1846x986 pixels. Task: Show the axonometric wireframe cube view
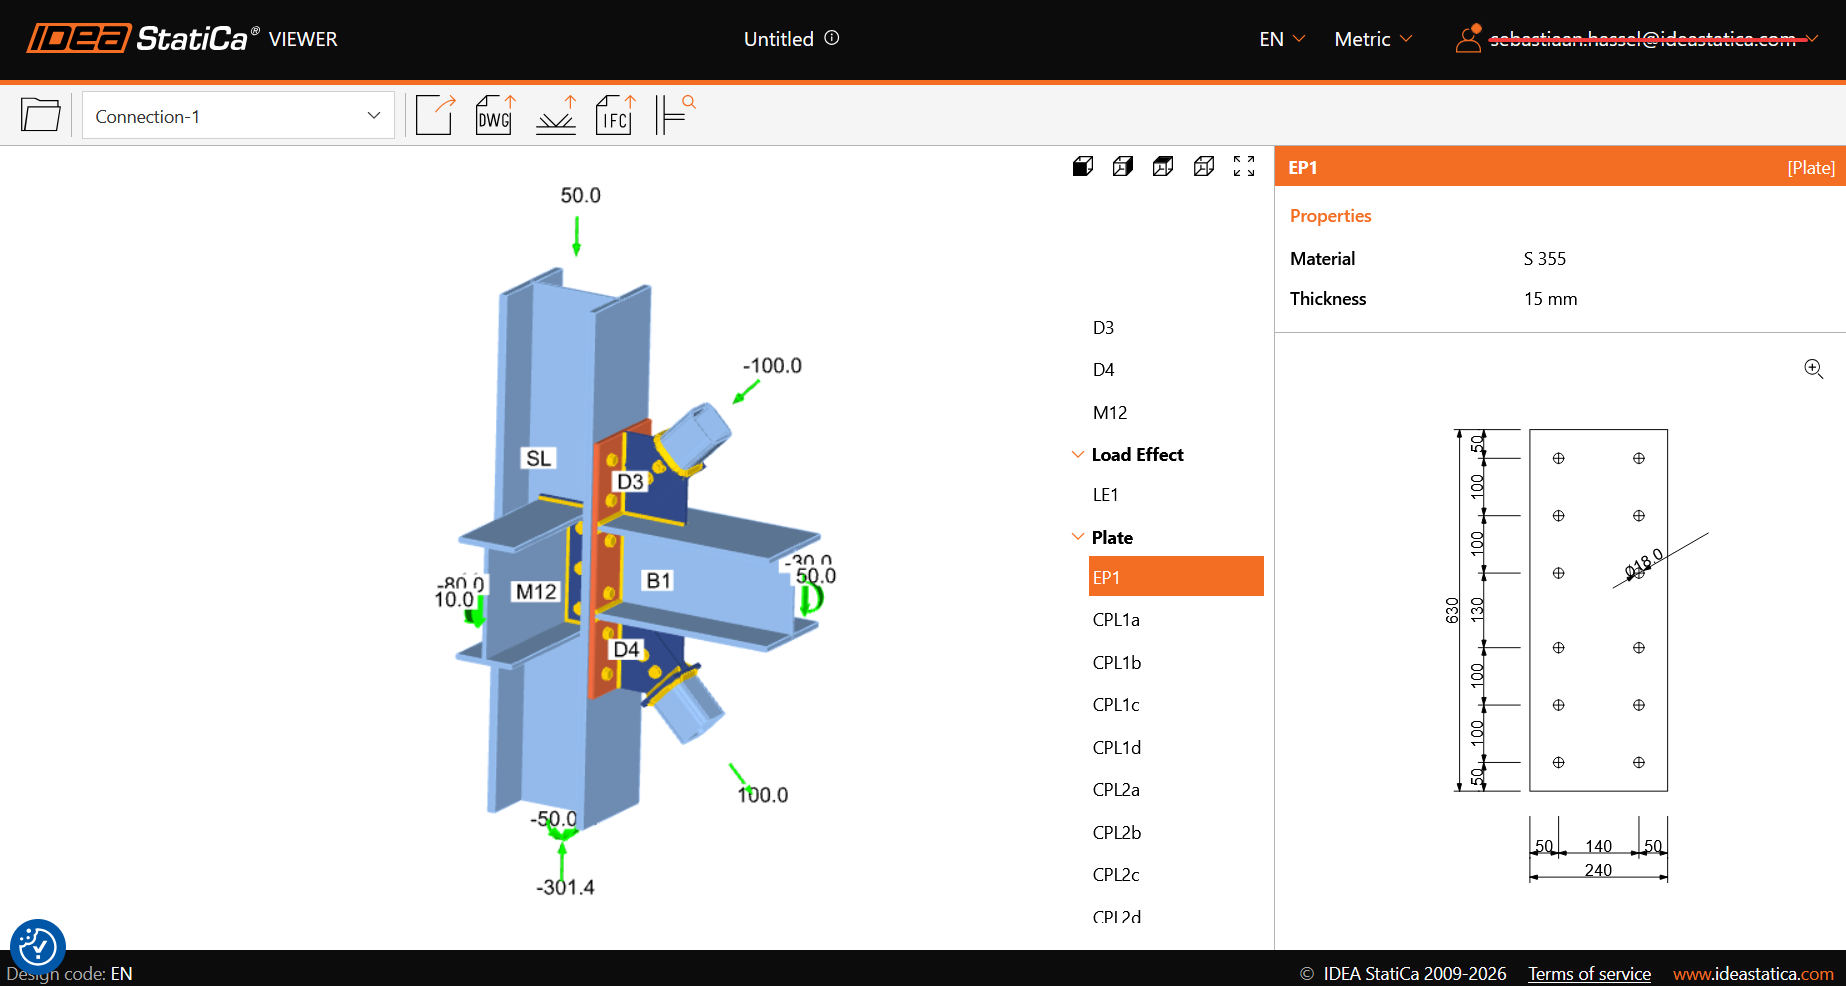pyautogui.click(x=1204, y=166)
